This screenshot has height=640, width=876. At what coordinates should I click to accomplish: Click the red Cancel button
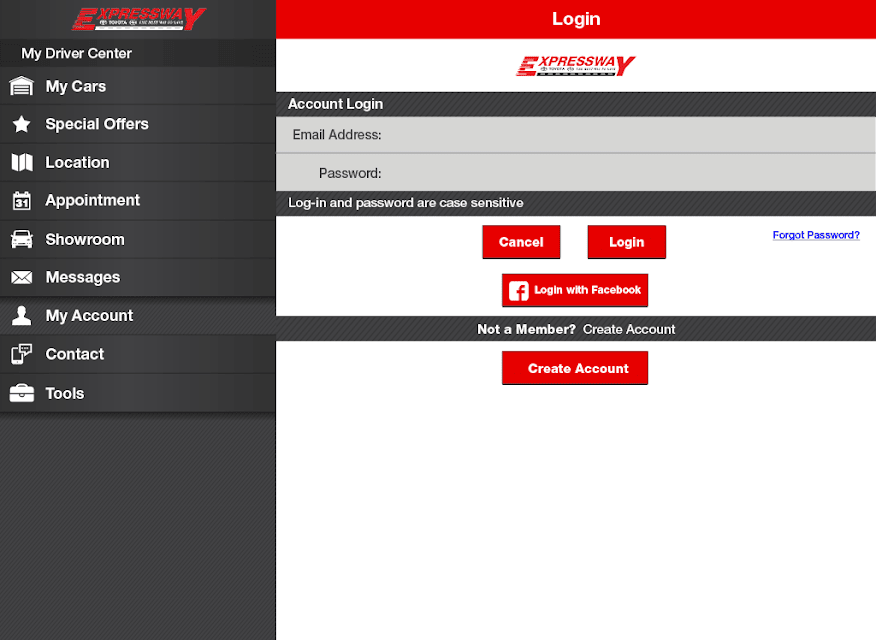coord(521,242)
